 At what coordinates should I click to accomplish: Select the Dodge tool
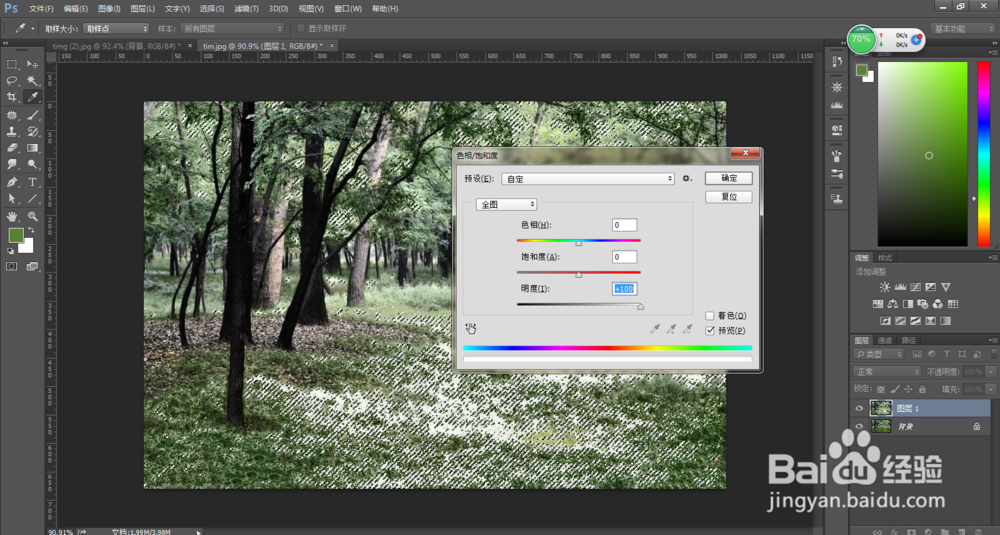pos(32,165)
